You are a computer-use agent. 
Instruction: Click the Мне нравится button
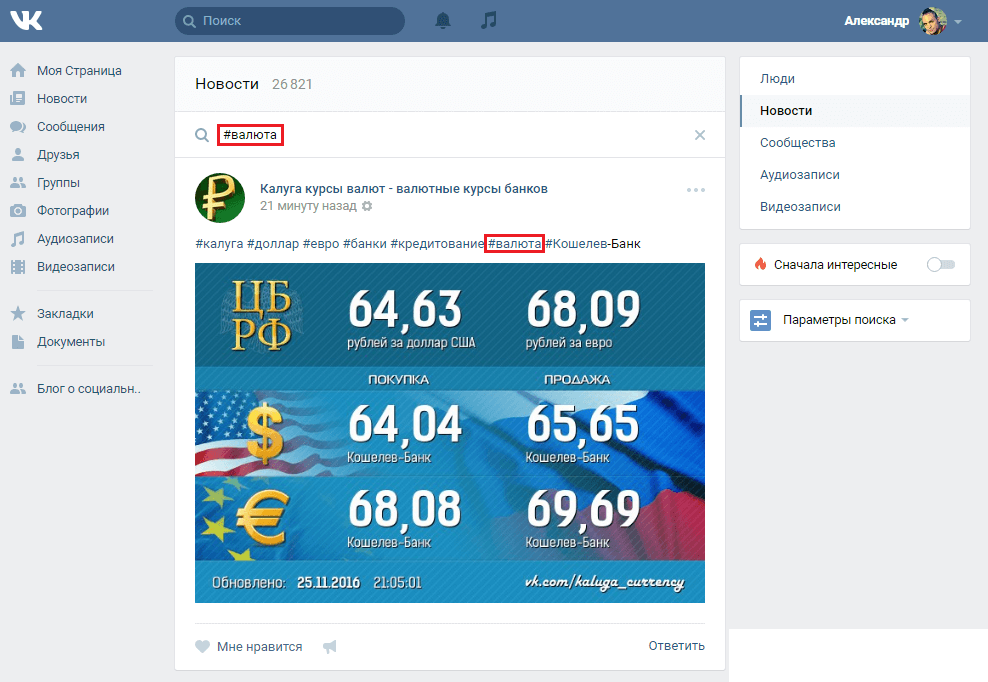tap(248, 647)
